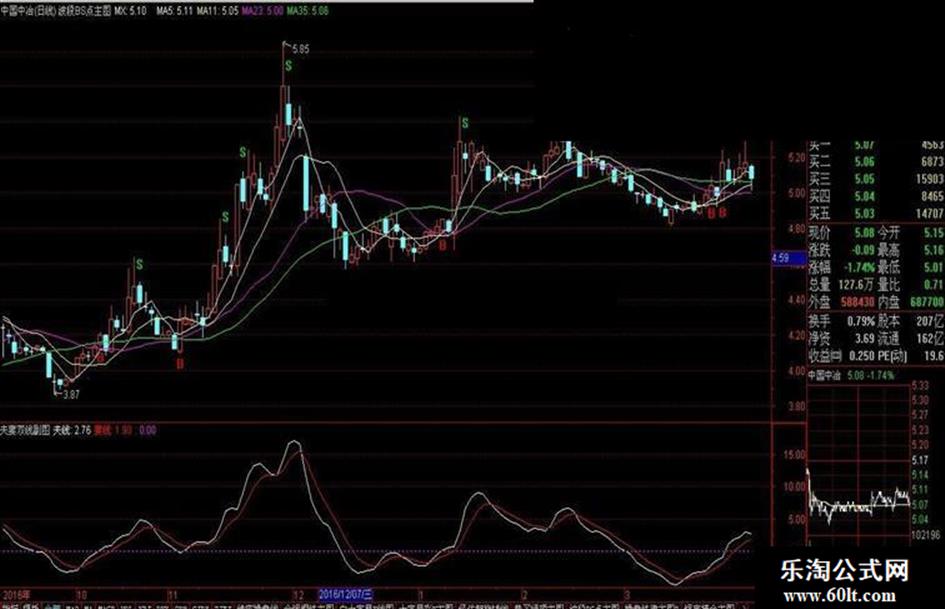Select the 买二 bid row at 5.06
The width and height of the screenshot is (945, 609).
coord(876,162)
